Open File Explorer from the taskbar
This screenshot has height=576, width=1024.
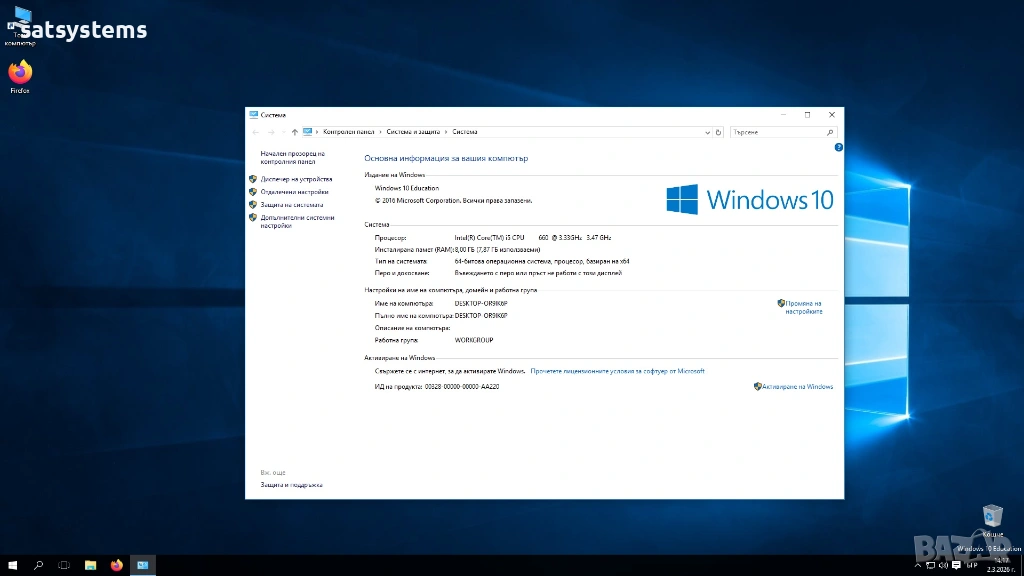point(90,565)
